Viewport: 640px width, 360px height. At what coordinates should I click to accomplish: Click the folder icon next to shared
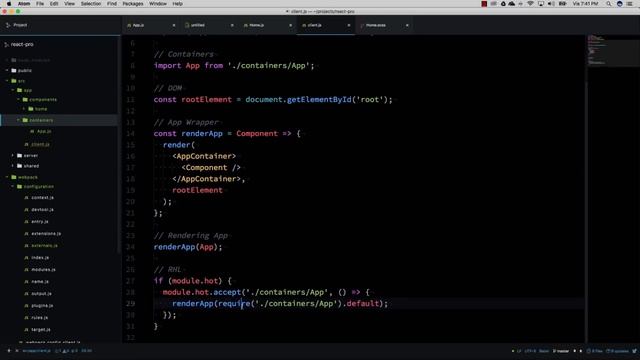(20, 166)
